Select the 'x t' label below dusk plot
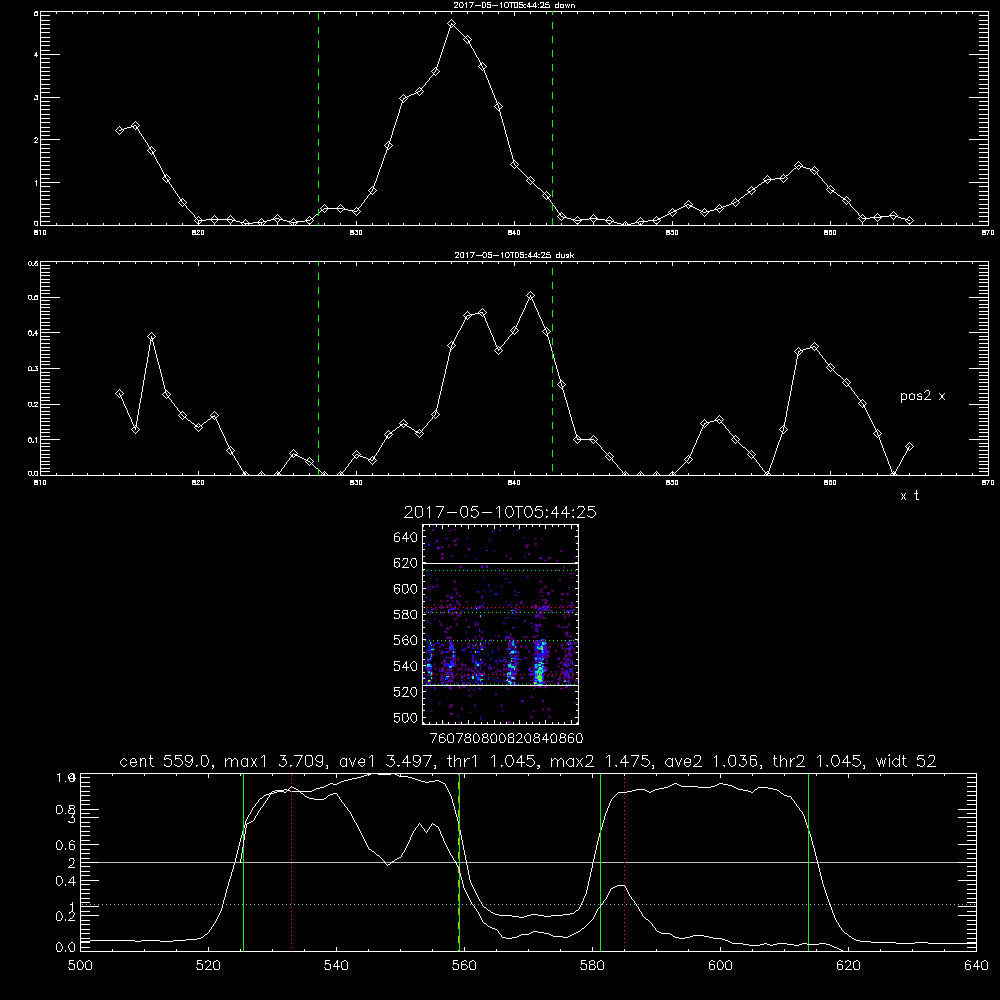Image resolution: width=1000 pixels, height=1000 pixels. pyautogui.click(x=909, y=496)
